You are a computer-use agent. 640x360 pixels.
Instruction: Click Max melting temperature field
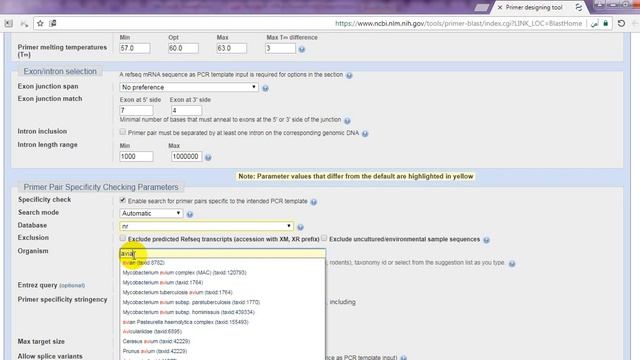231,48
